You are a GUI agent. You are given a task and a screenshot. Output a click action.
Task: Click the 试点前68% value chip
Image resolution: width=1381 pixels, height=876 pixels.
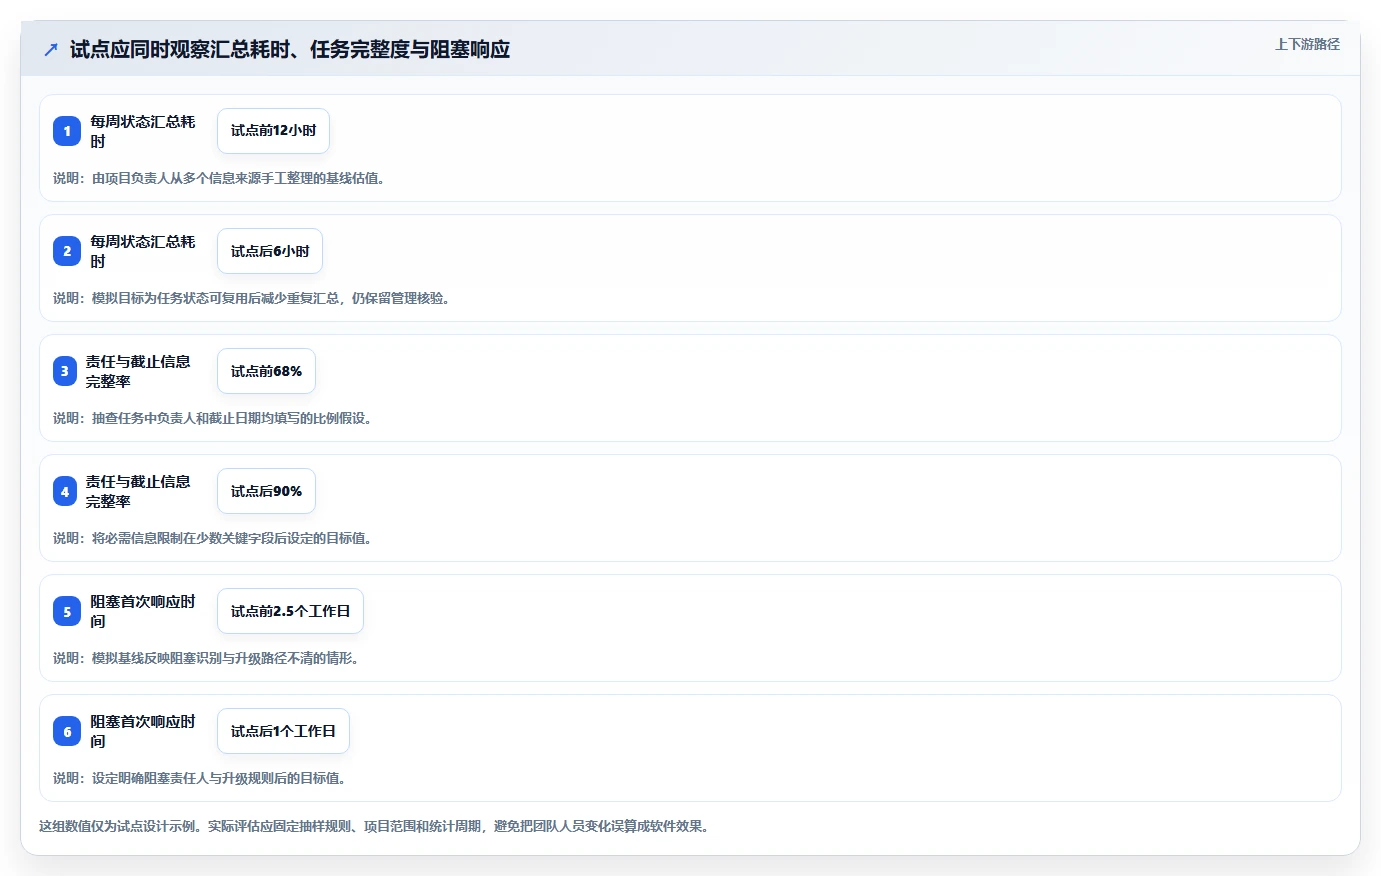266,371
